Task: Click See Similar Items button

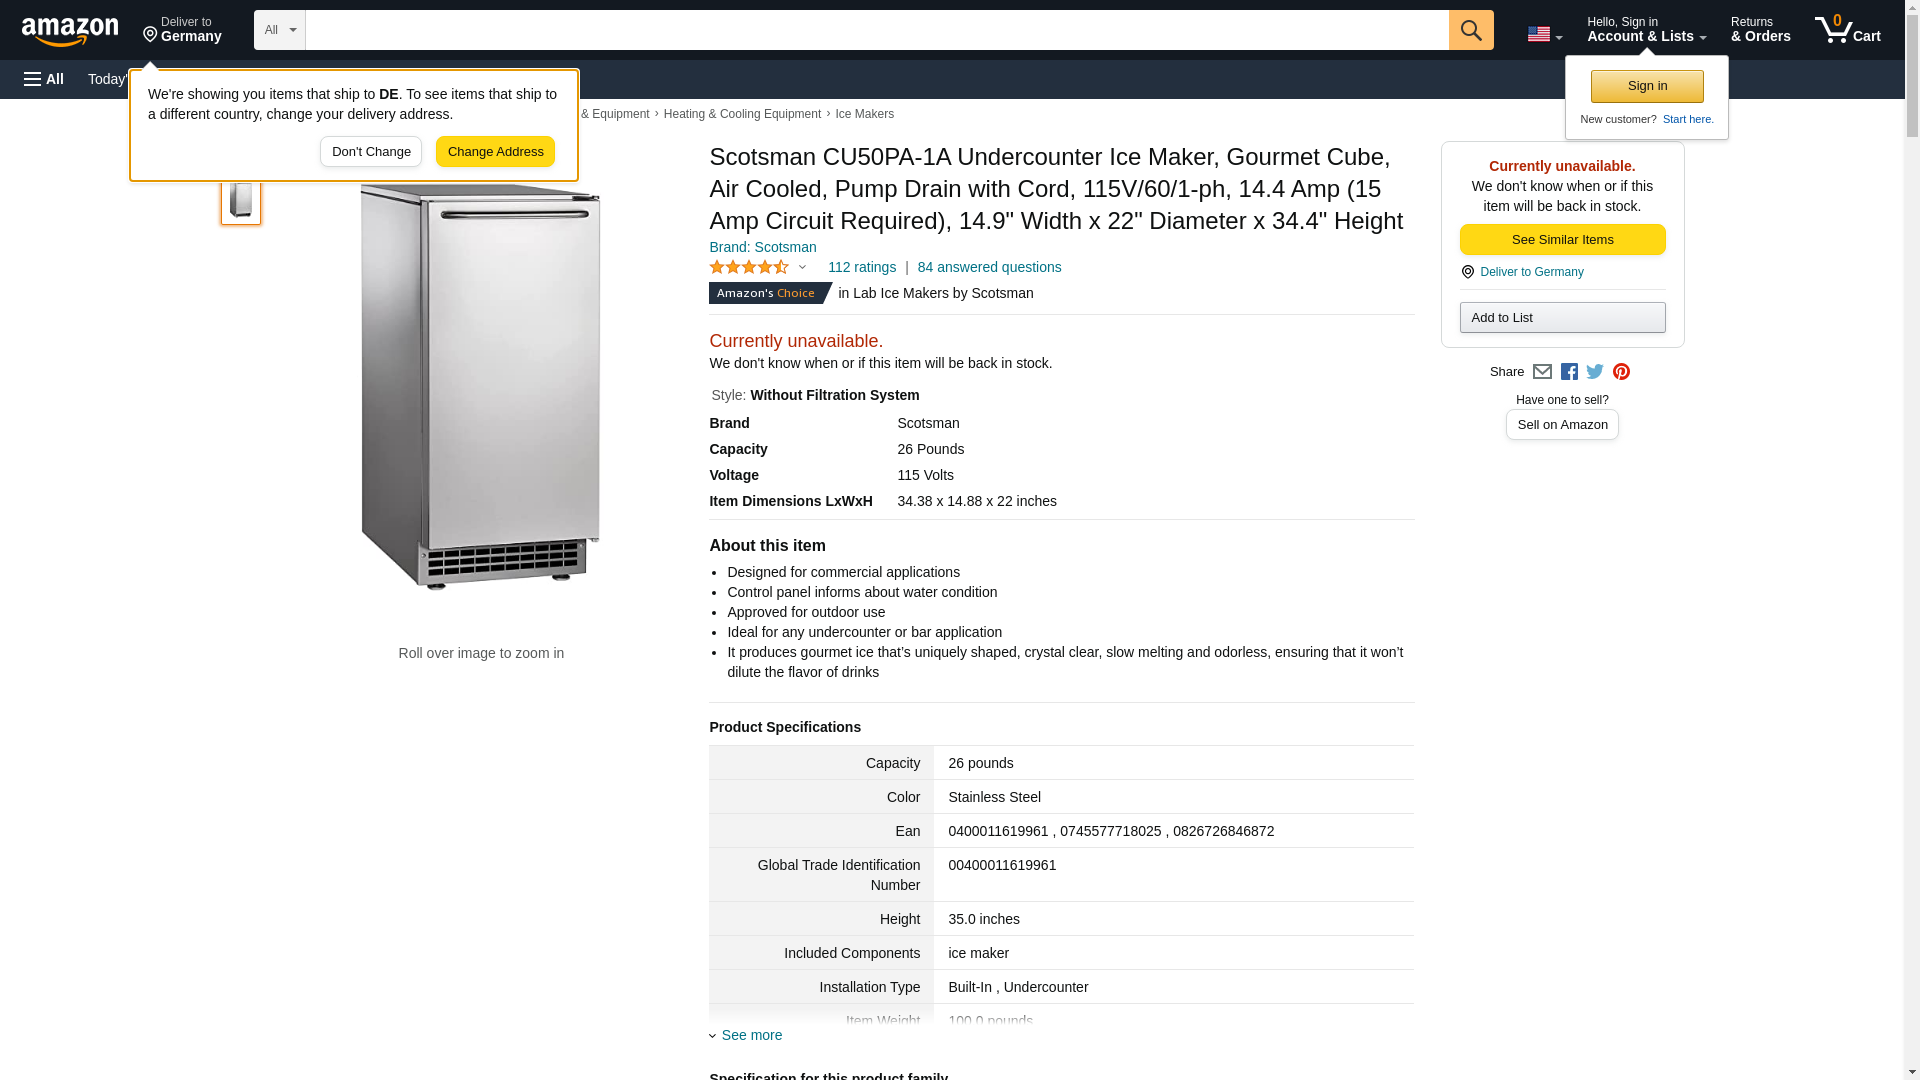Action: [x=1562, y=240]
